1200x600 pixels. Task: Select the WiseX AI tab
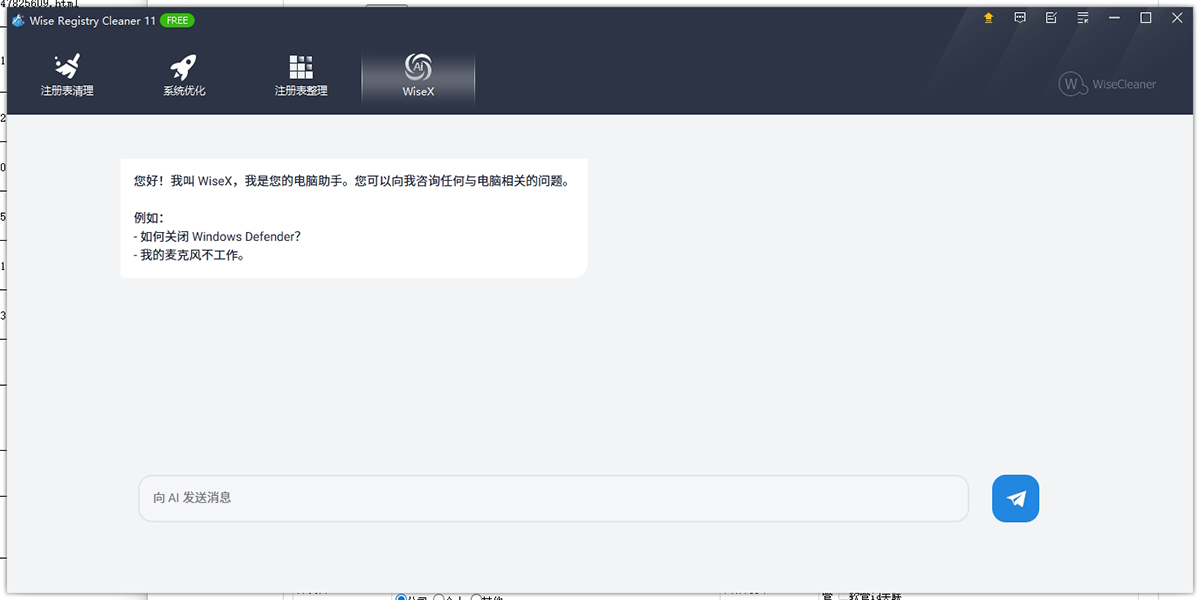[x=418, y=76]
